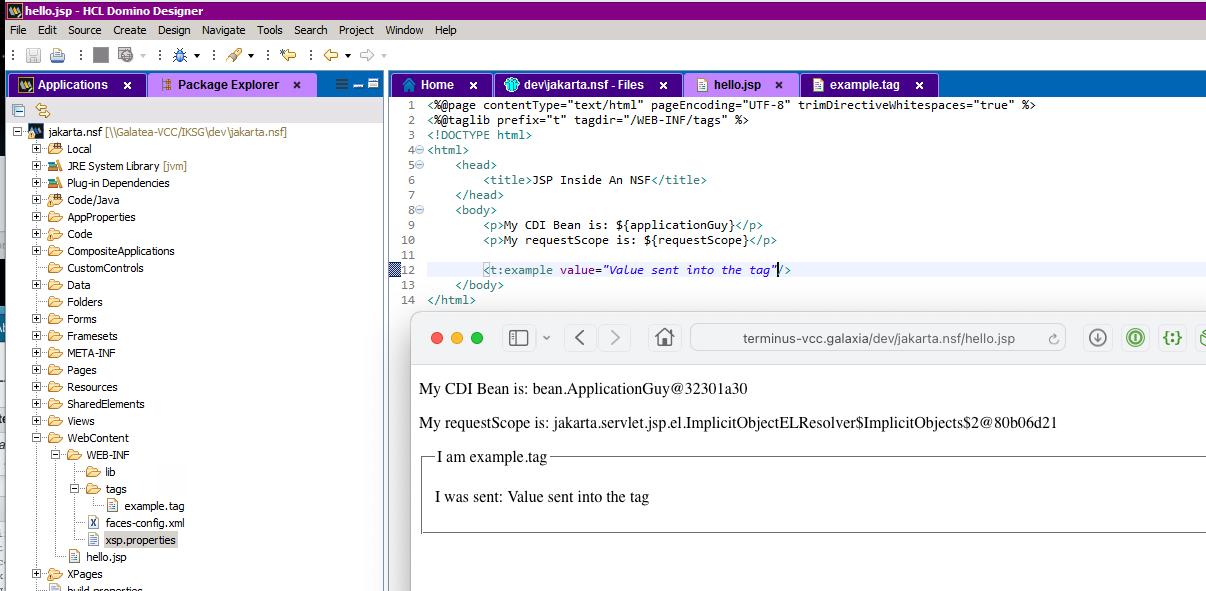Close the Applications panel tab
The image size is (1206, 591).
pos(127,86)
